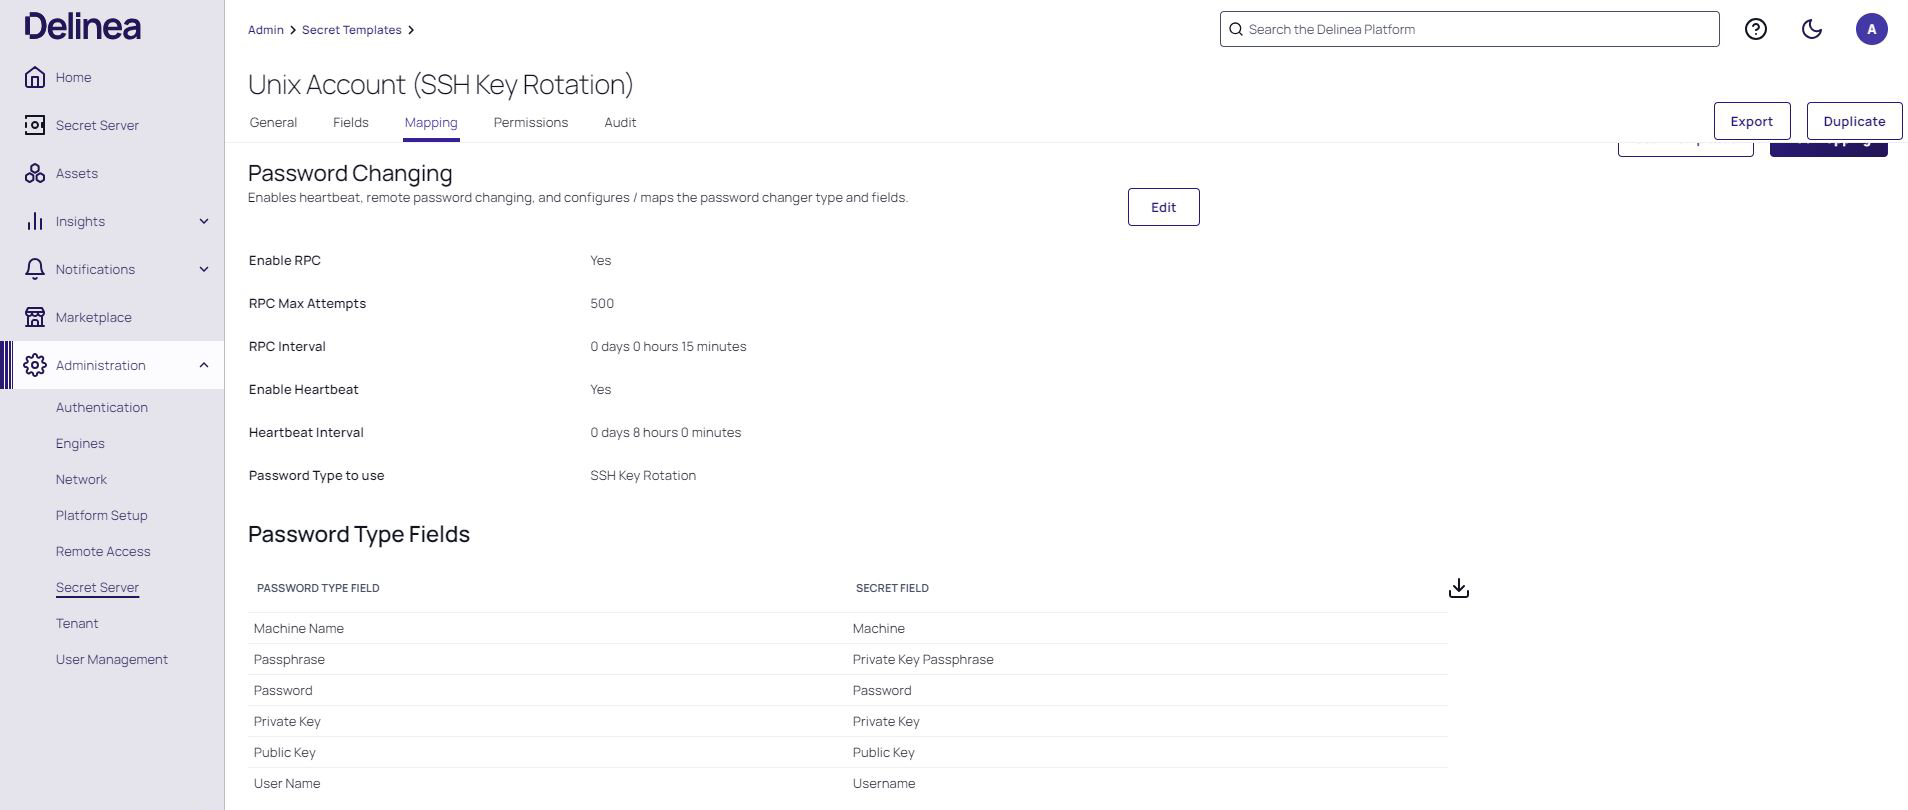
Task: Go to Secret Templates breadcrumb
Action: pyautogui.click(x=351, y=31)
